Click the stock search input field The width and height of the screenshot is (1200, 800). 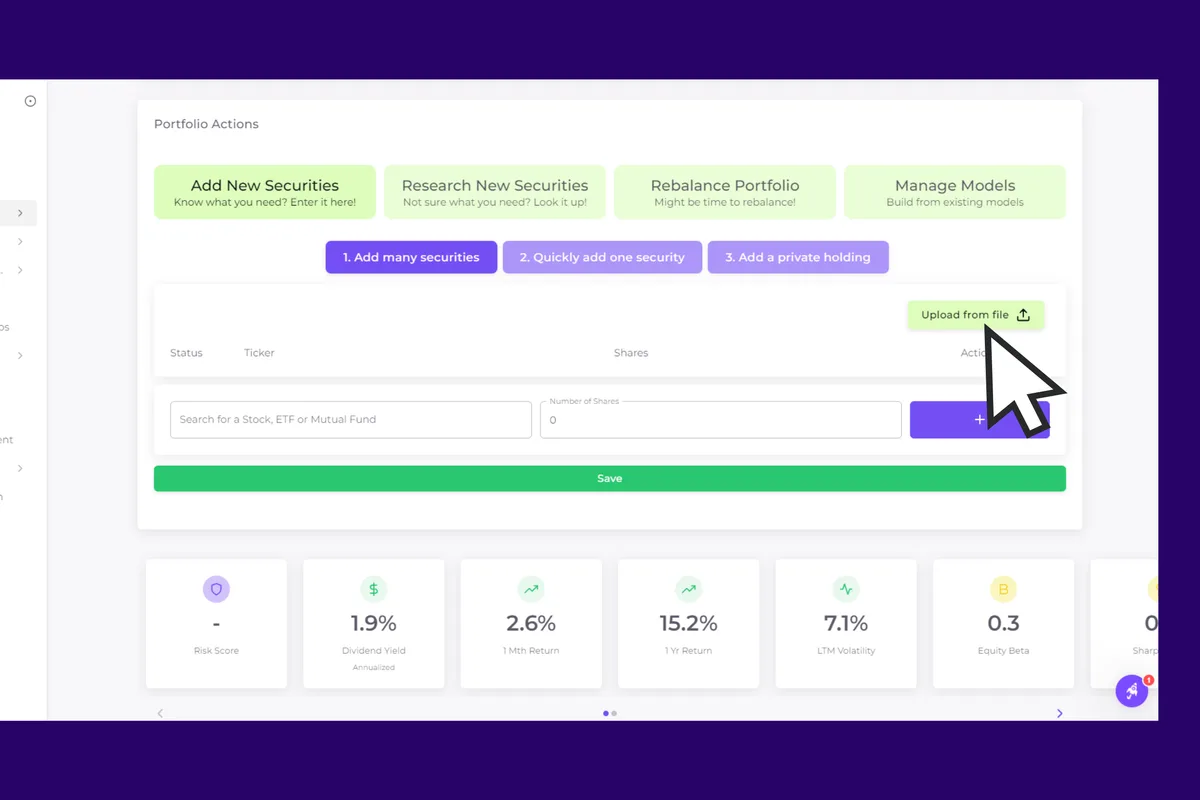coord(350,419)
